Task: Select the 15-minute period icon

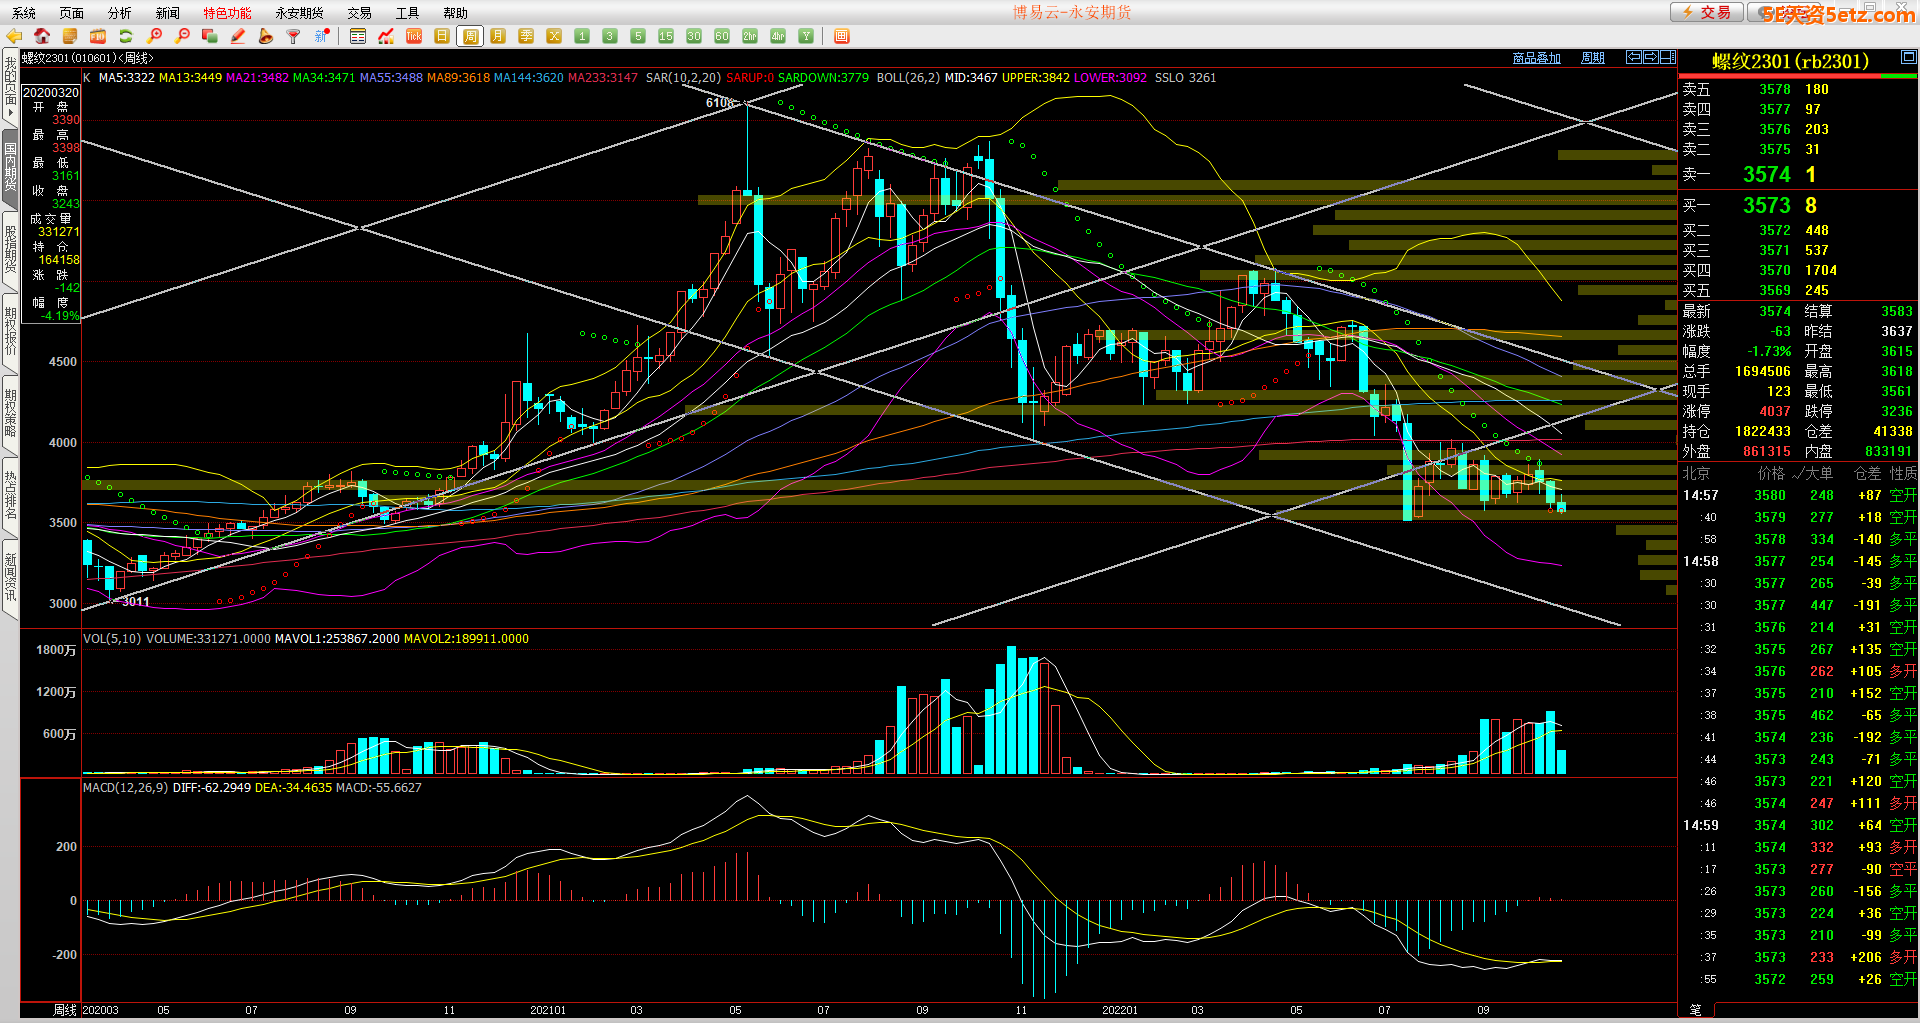Action: 666,36
